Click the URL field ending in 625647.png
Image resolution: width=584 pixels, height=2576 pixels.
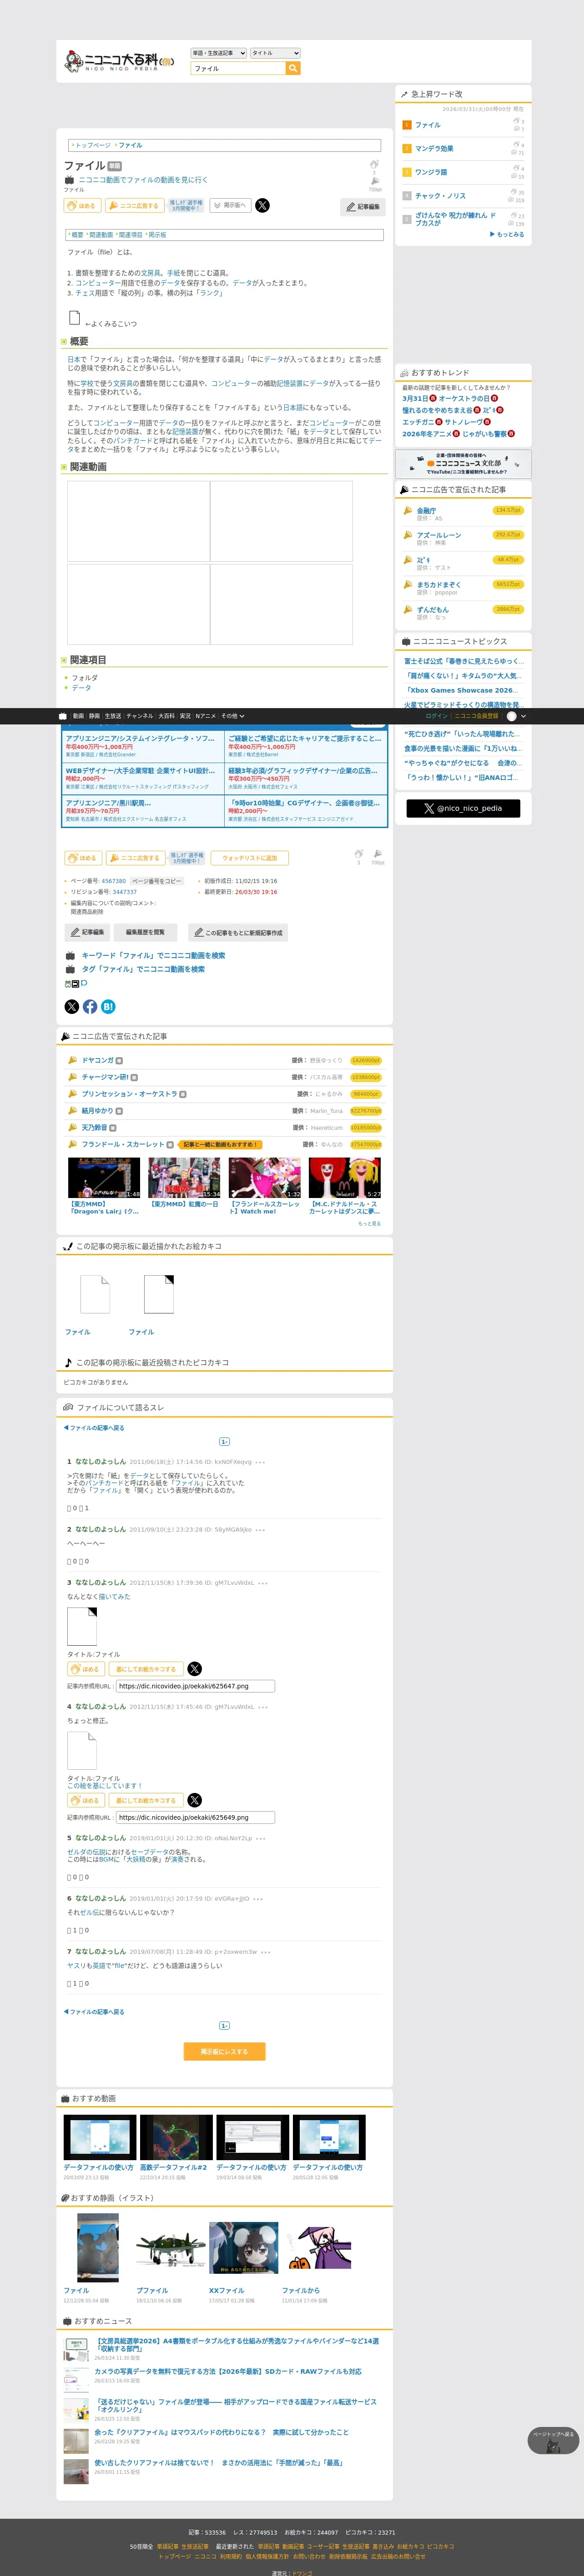(x=195, y=1686)
